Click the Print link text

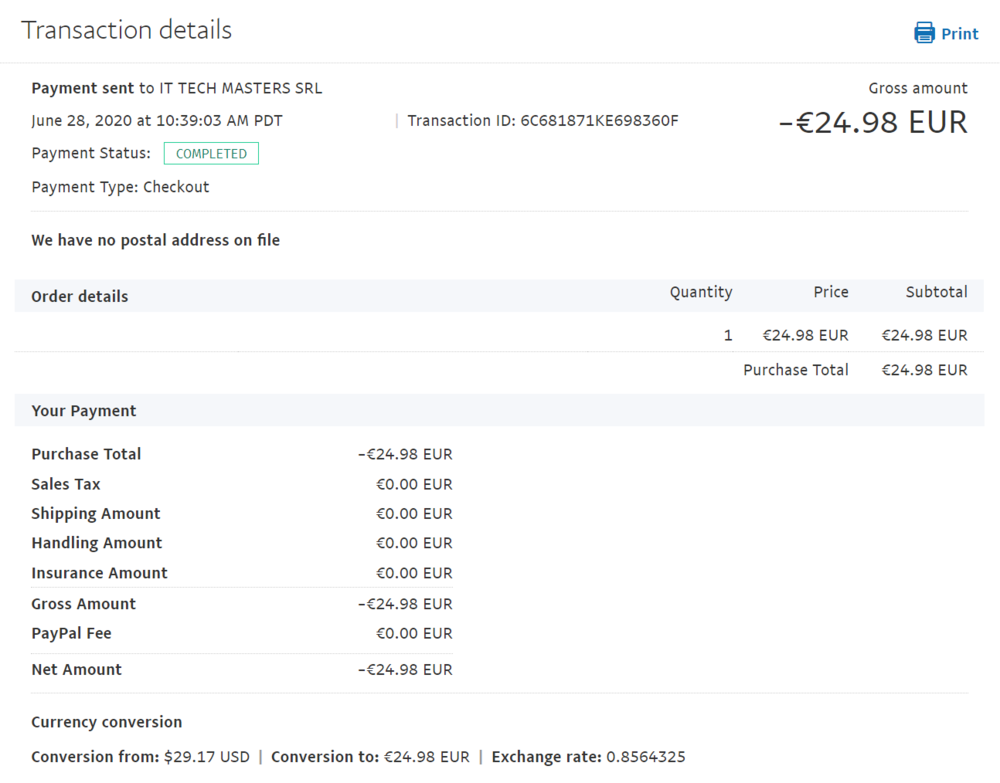960,34
